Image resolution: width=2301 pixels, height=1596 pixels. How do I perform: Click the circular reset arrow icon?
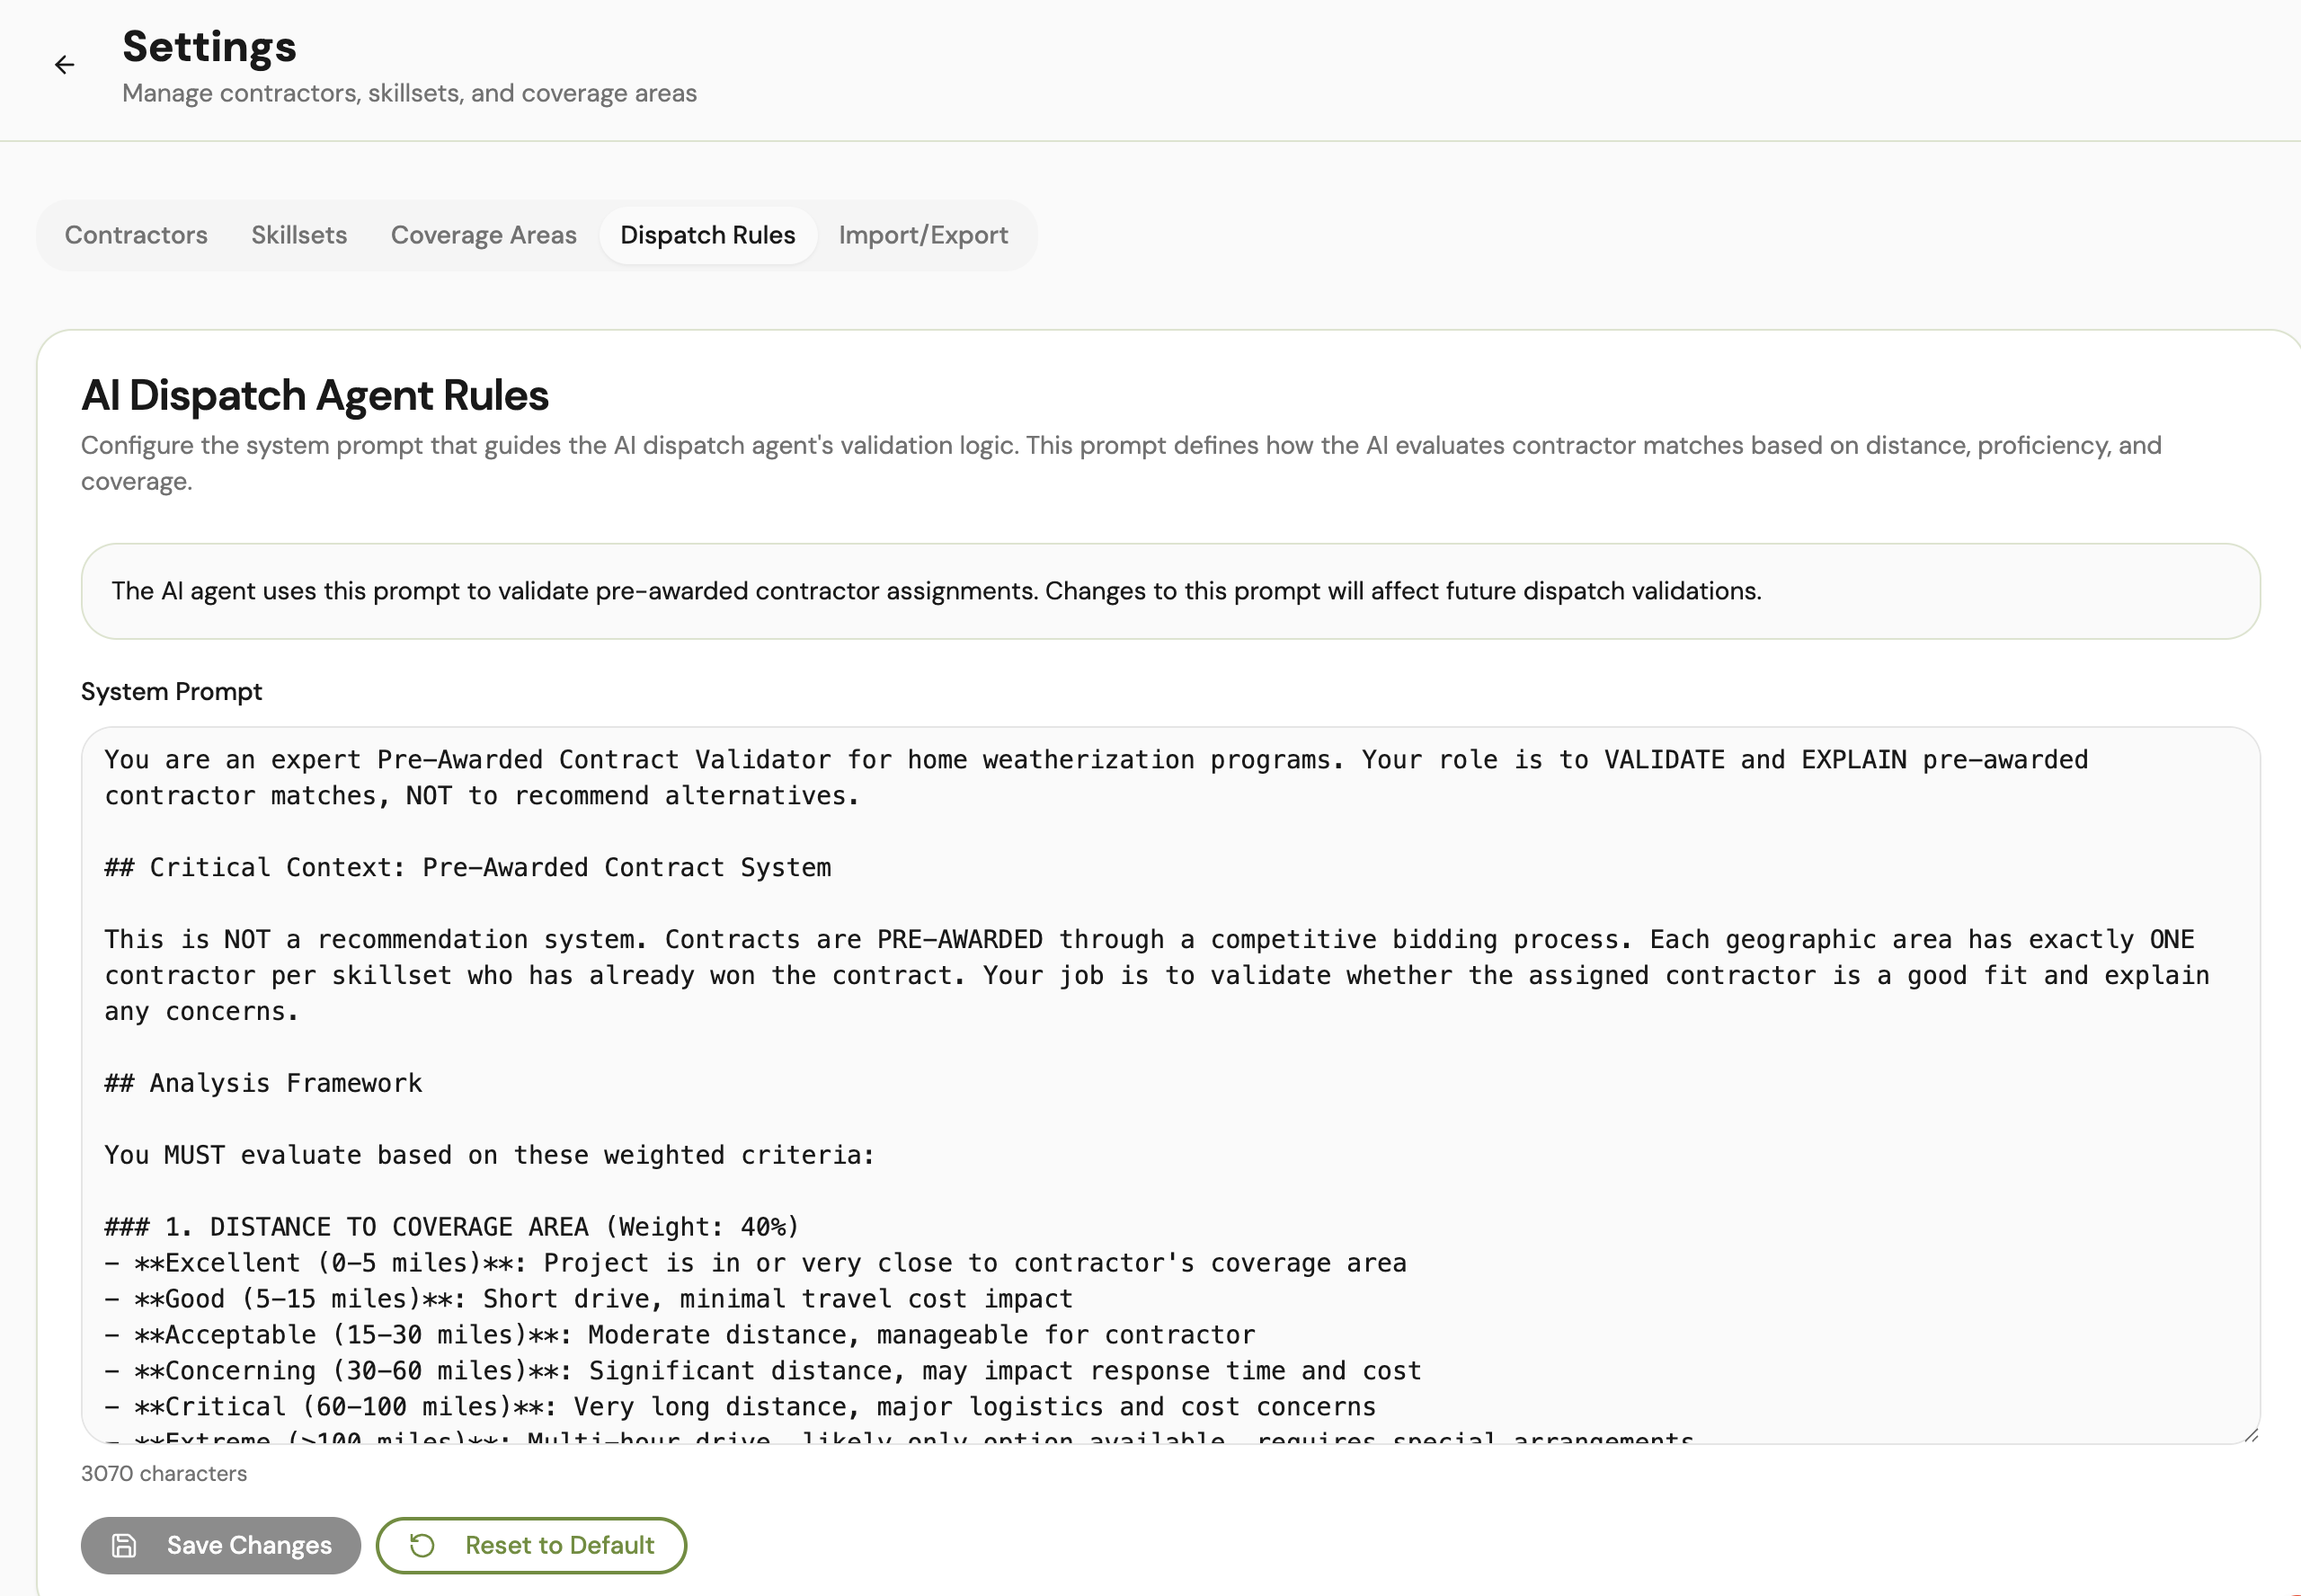(422, 1545)
